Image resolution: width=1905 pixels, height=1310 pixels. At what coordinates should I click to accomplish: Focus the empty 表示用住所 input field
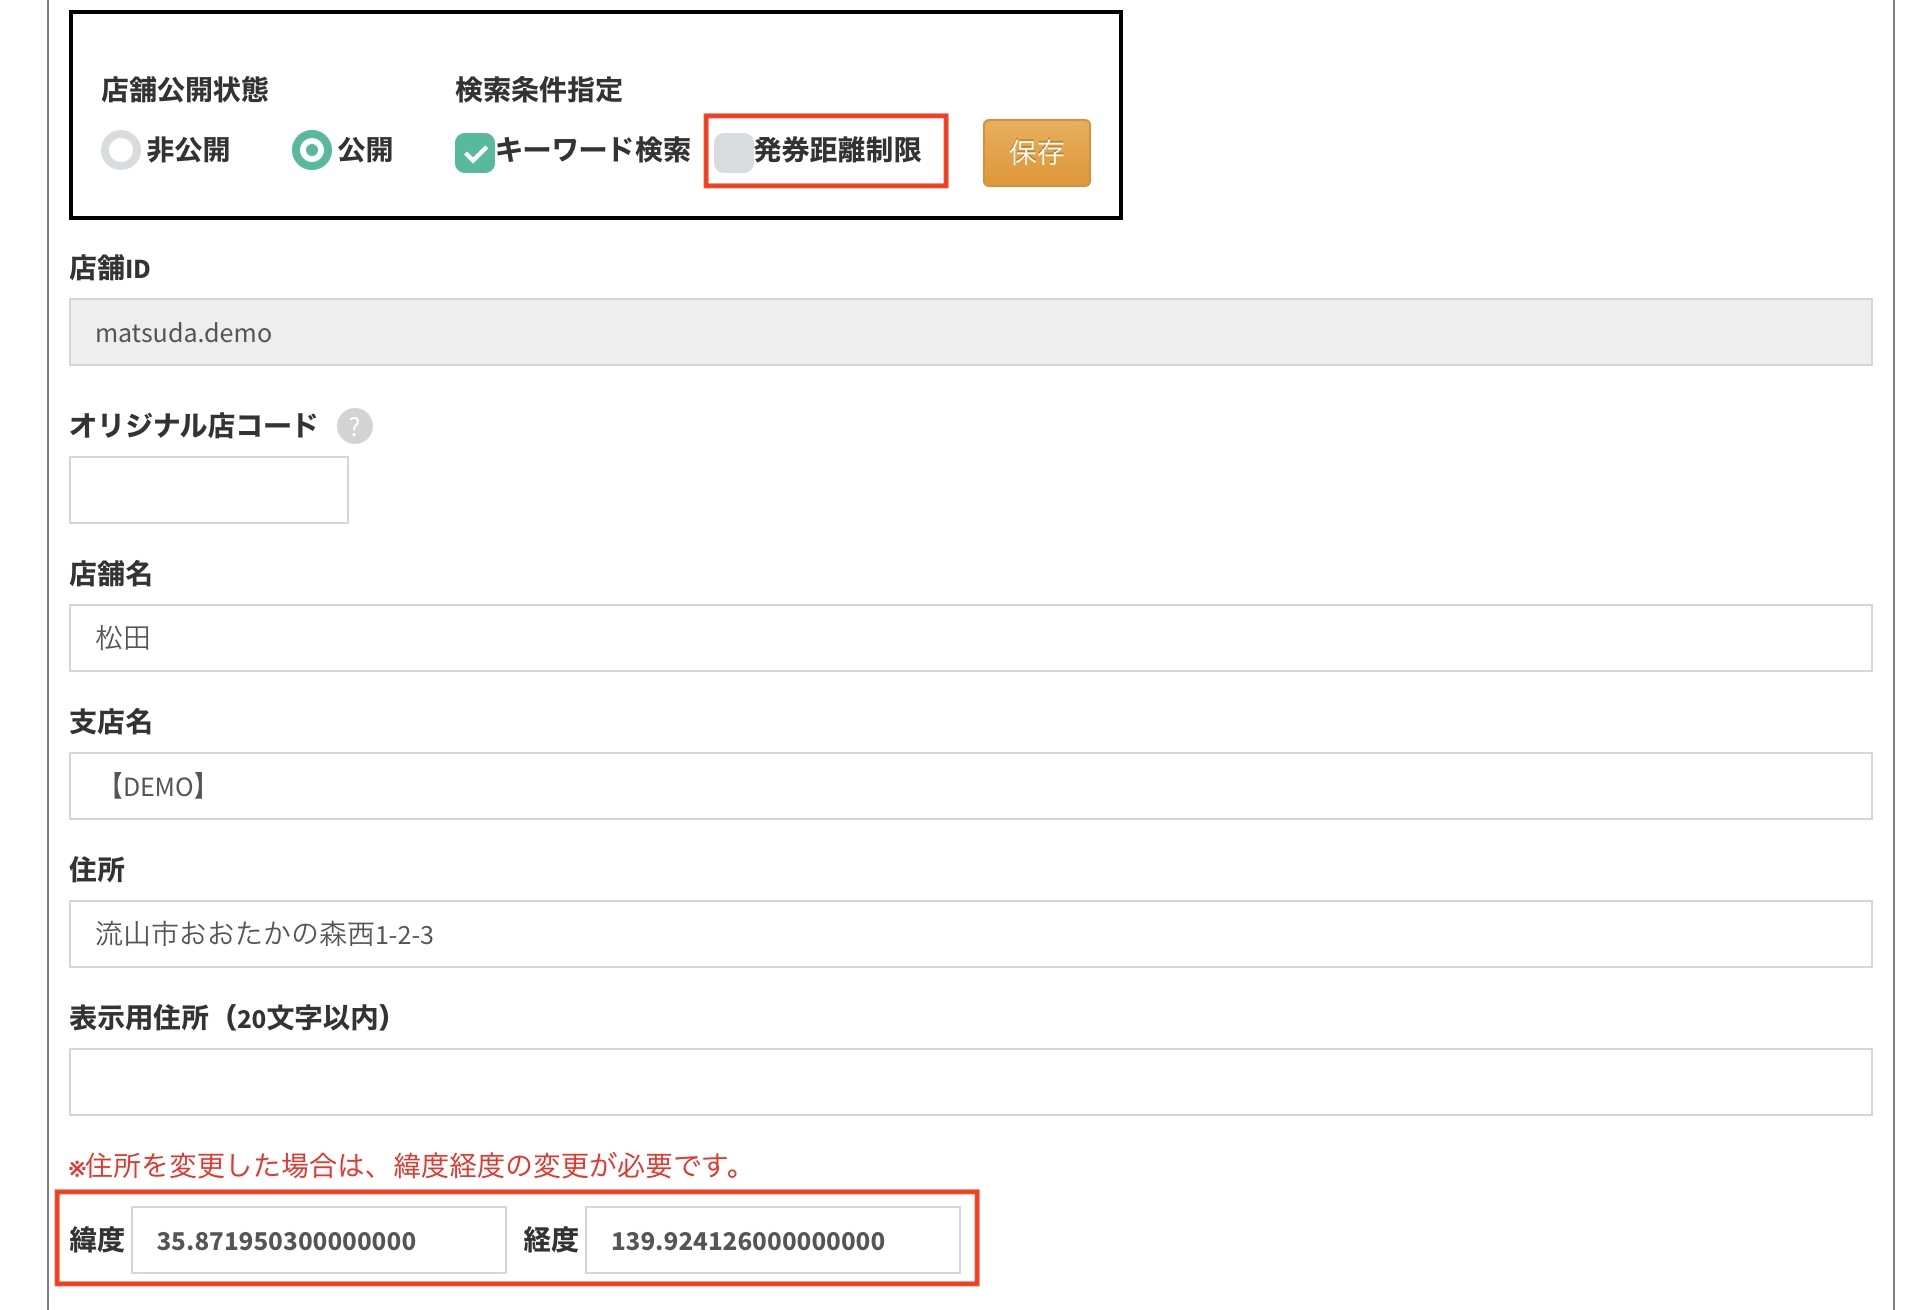point(969,1082)
